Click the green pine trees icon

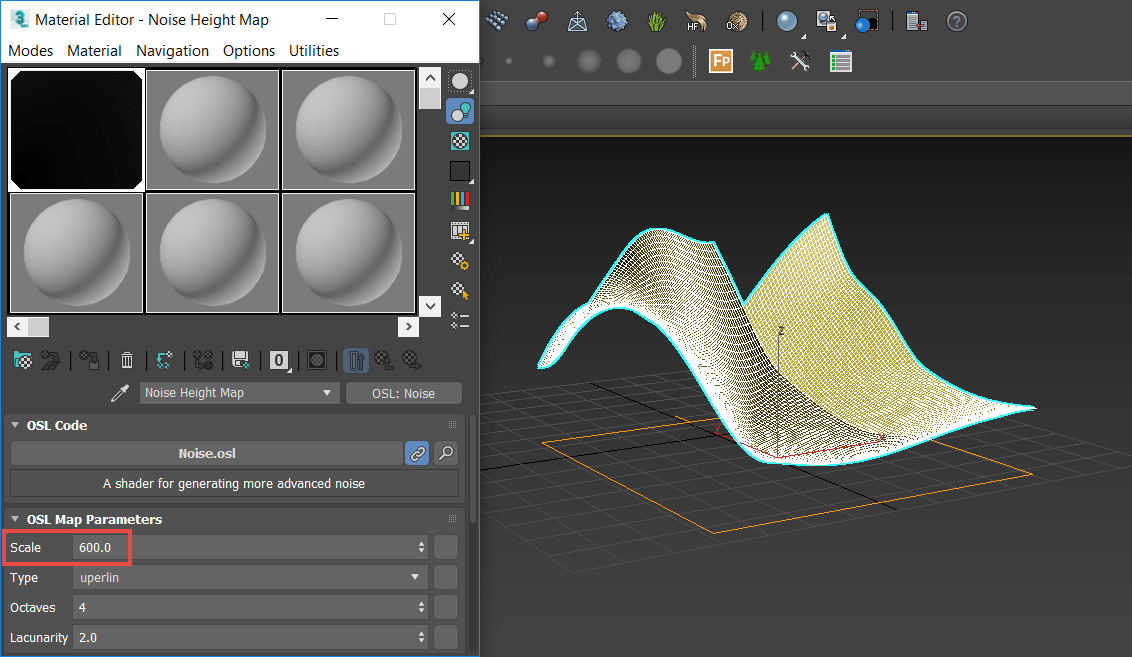tap(760, 61)
